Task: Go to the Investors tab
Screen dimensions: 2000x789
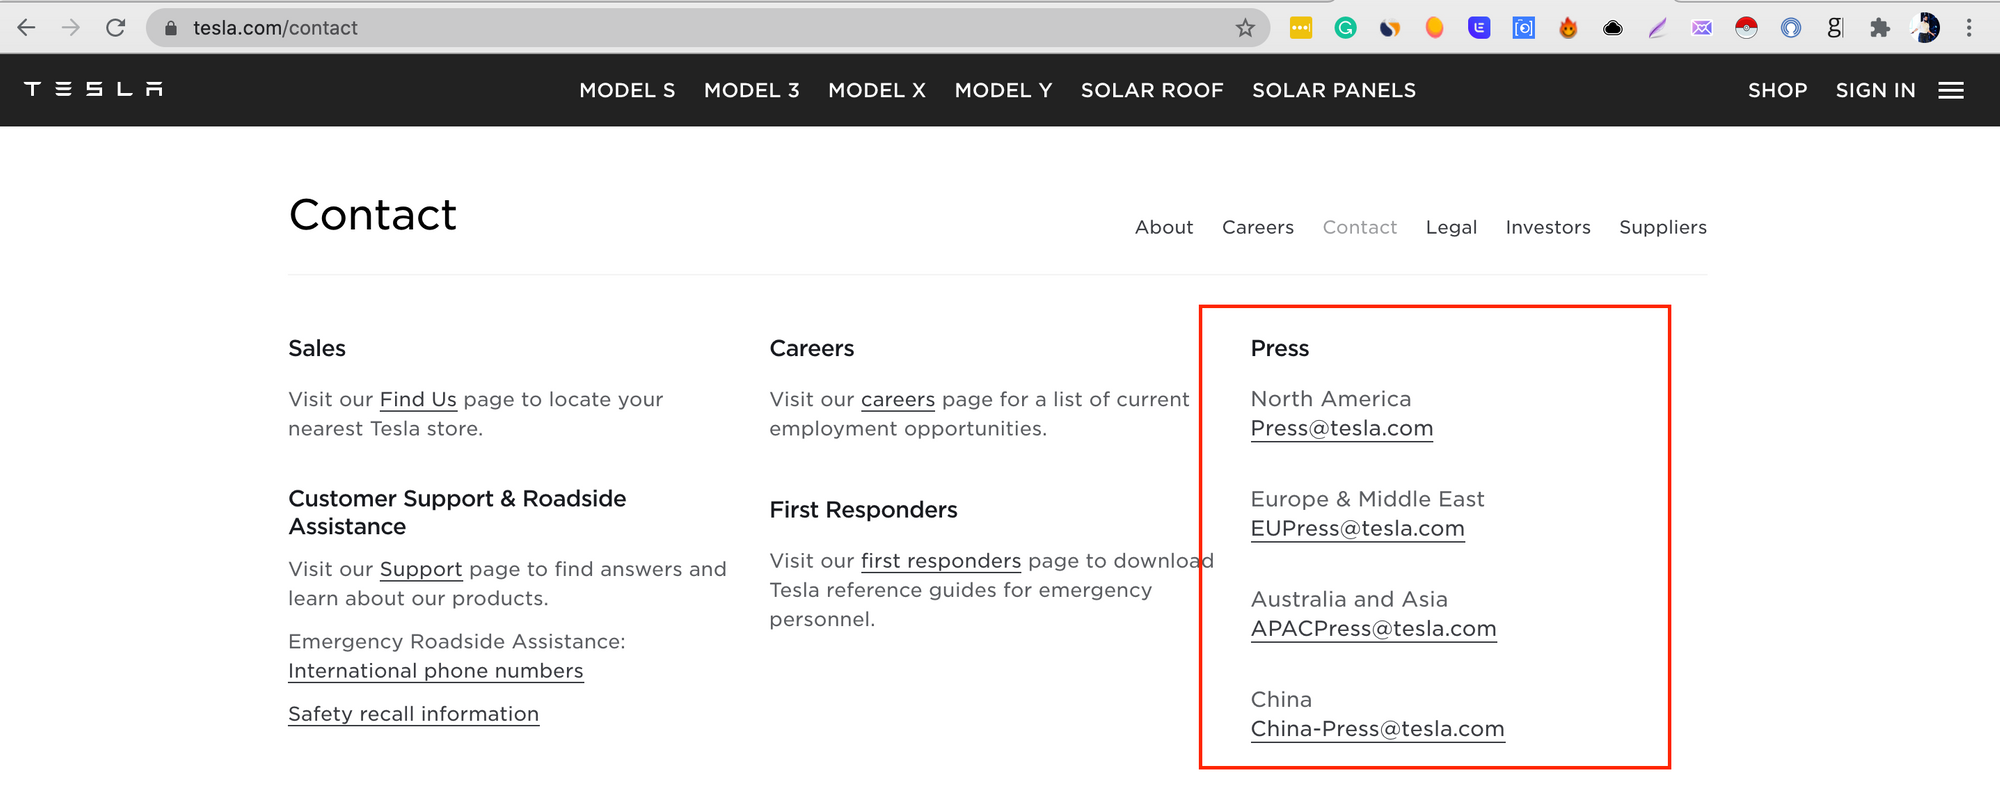Action: pyautogui.click(x=1547, y=227)
